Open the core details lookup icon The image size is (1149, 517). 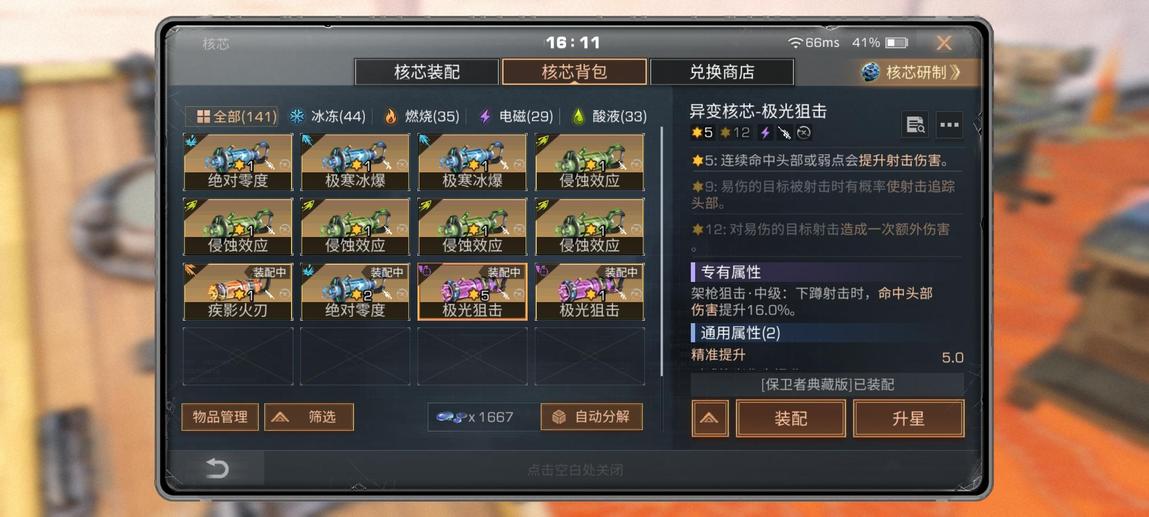tap(915, 125)
